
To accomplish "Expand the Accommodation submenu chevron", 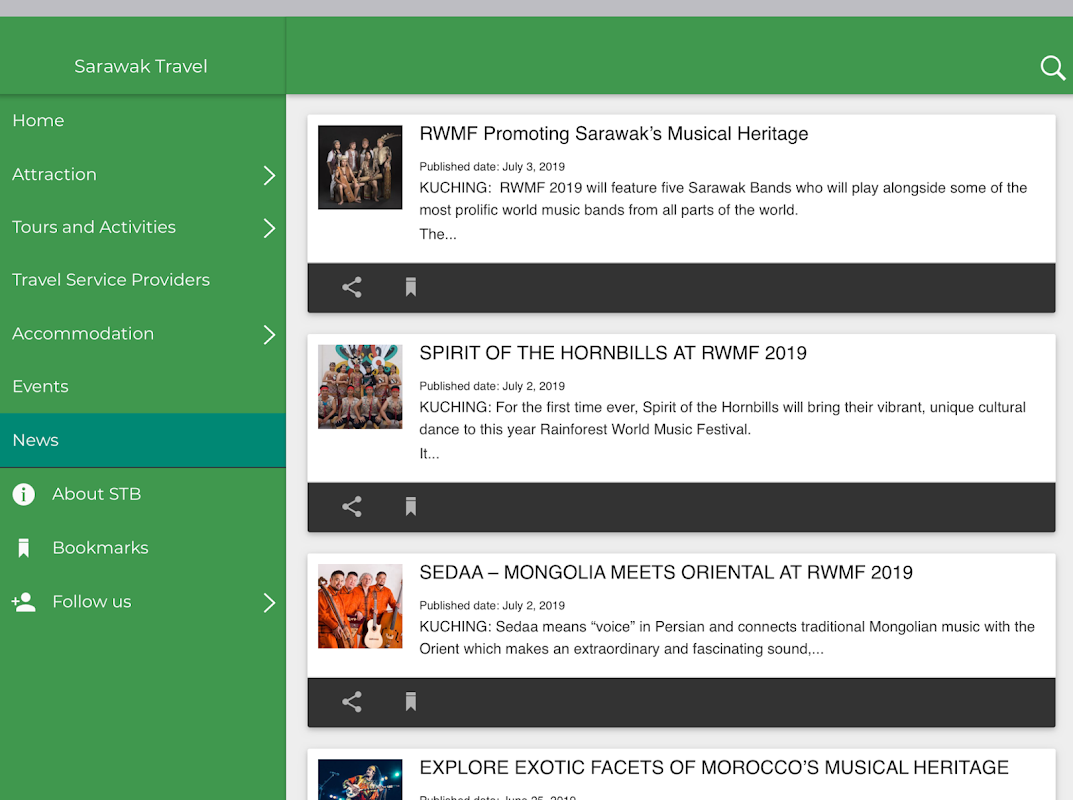I will point(269,335).
